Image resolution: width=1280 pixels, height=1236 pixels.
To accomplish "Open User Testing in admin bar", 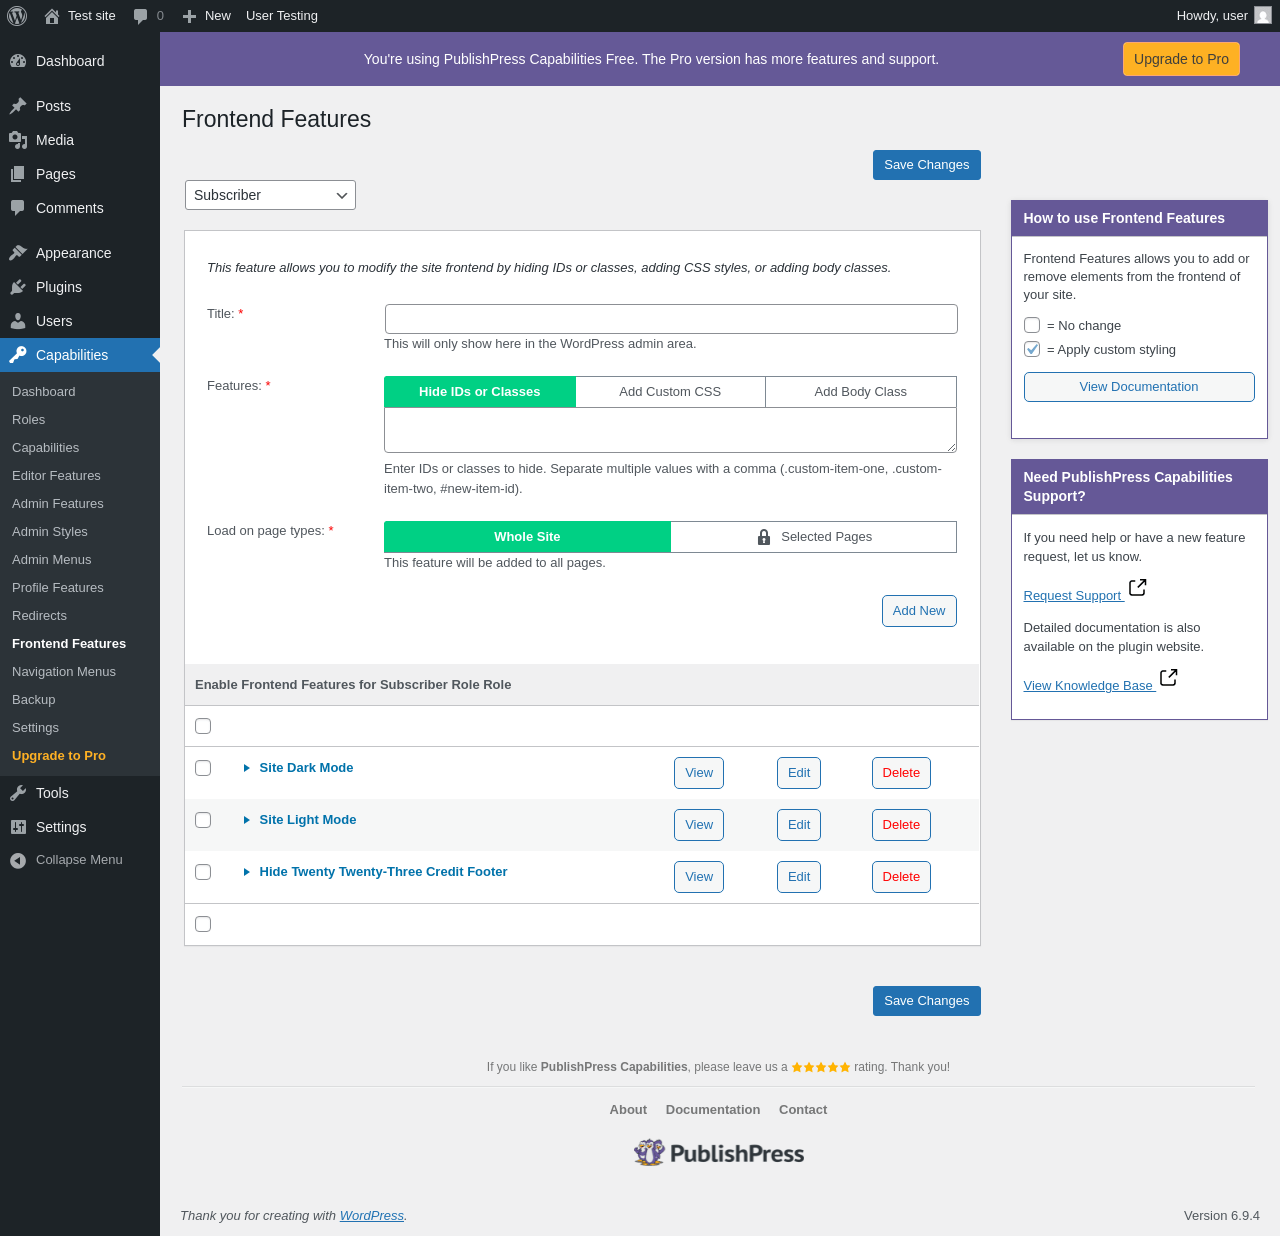I will [x=282, y=16].
